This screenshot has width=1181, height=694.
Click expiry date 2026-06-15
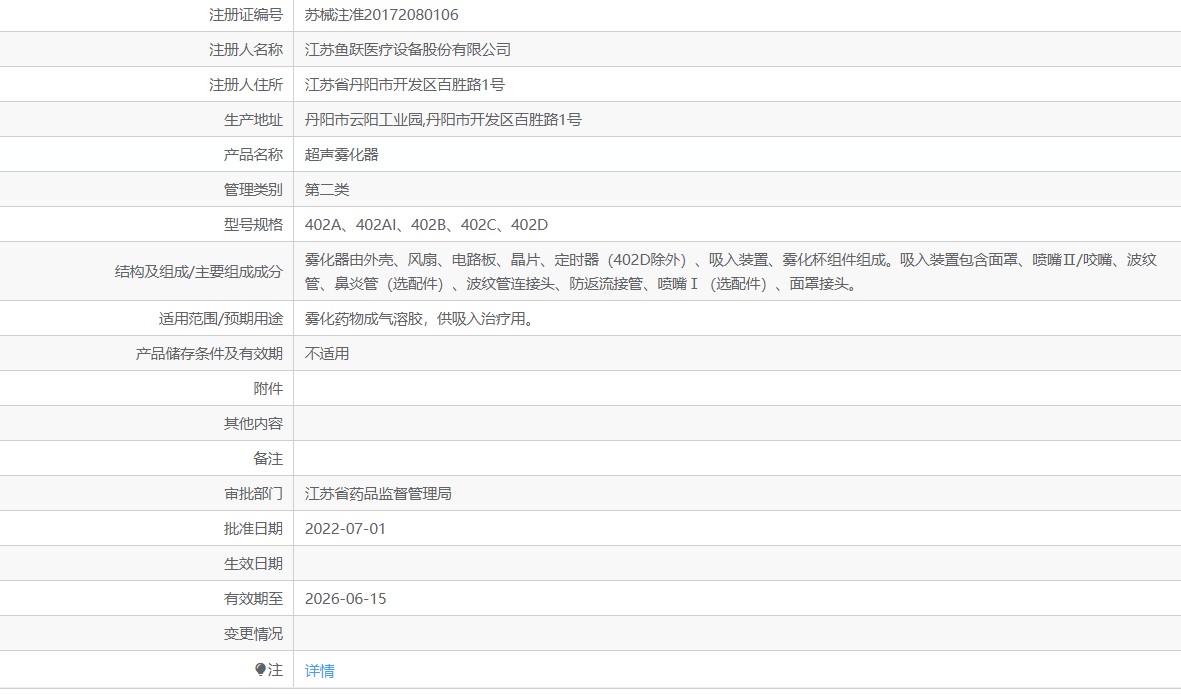click(x=345, y=599)
